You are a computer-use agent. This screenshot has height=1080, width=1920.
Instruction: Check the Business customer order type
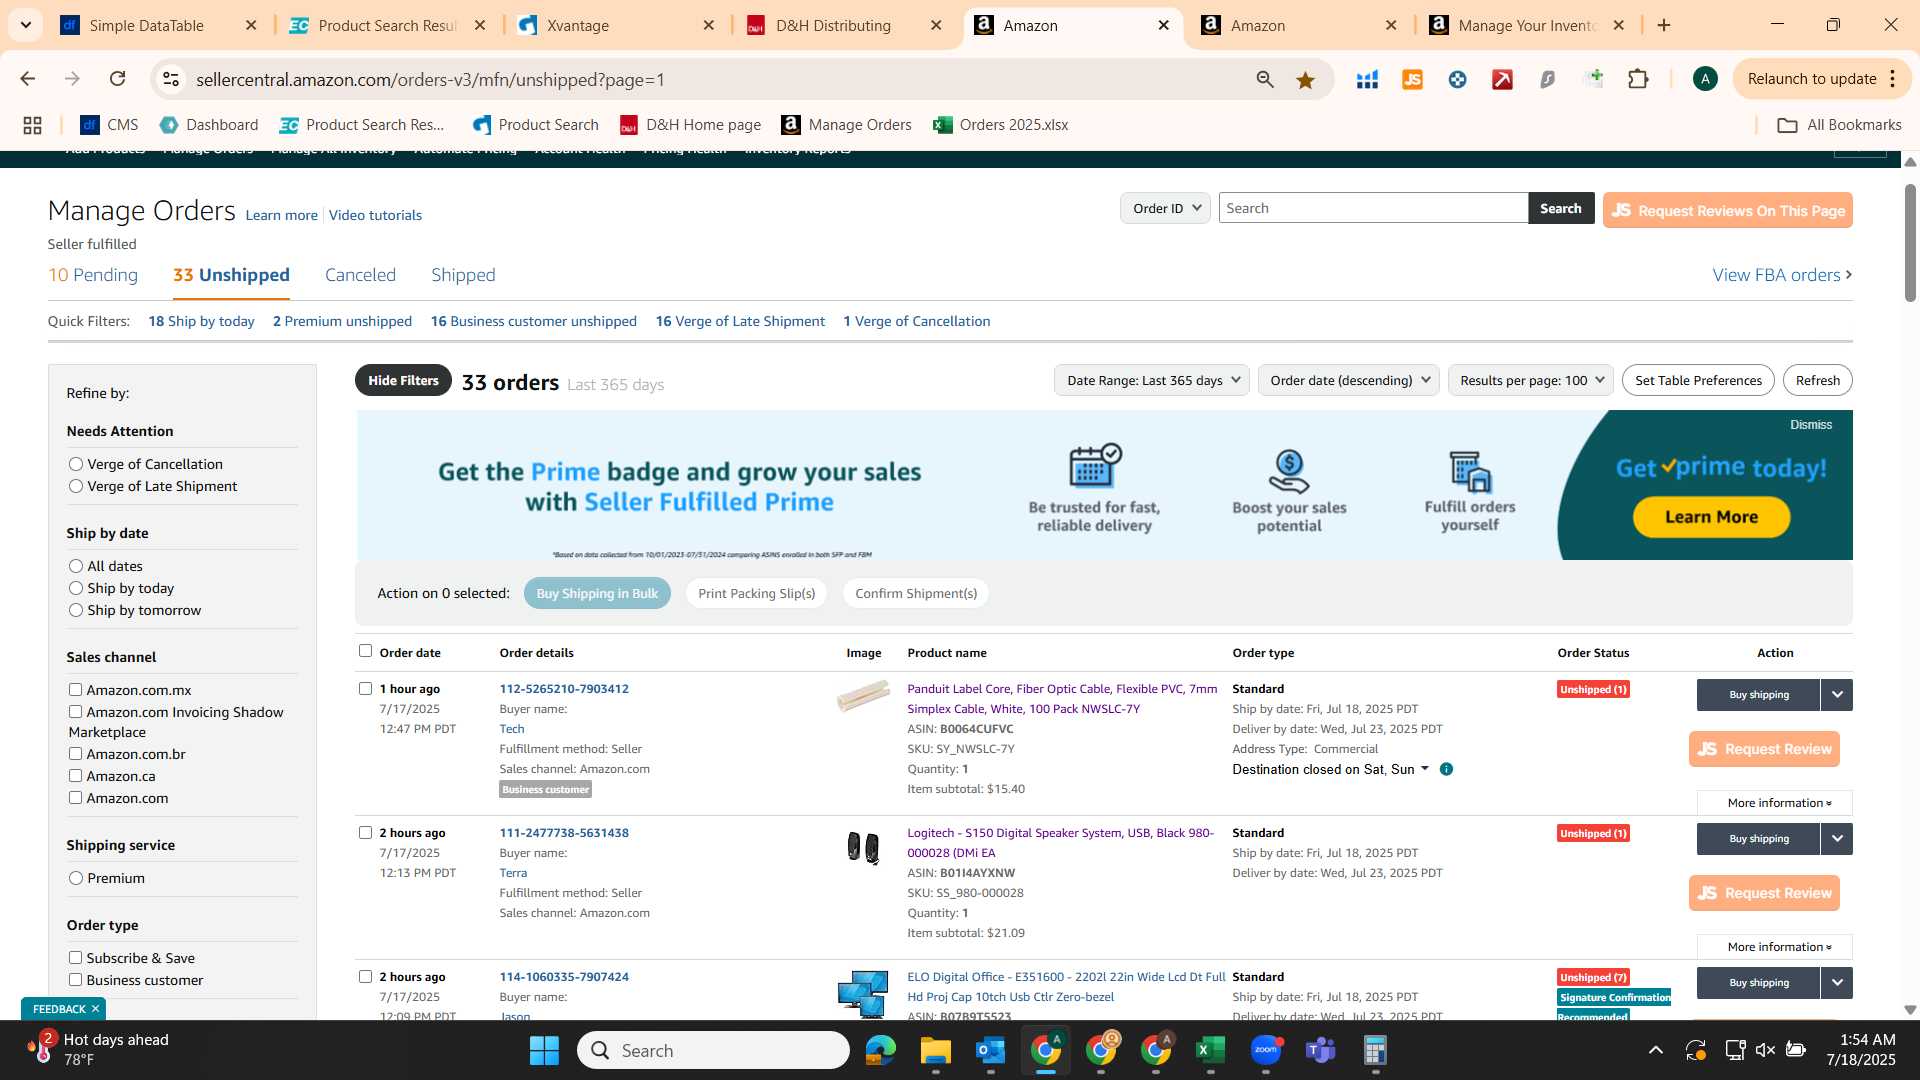pos(75,980)
